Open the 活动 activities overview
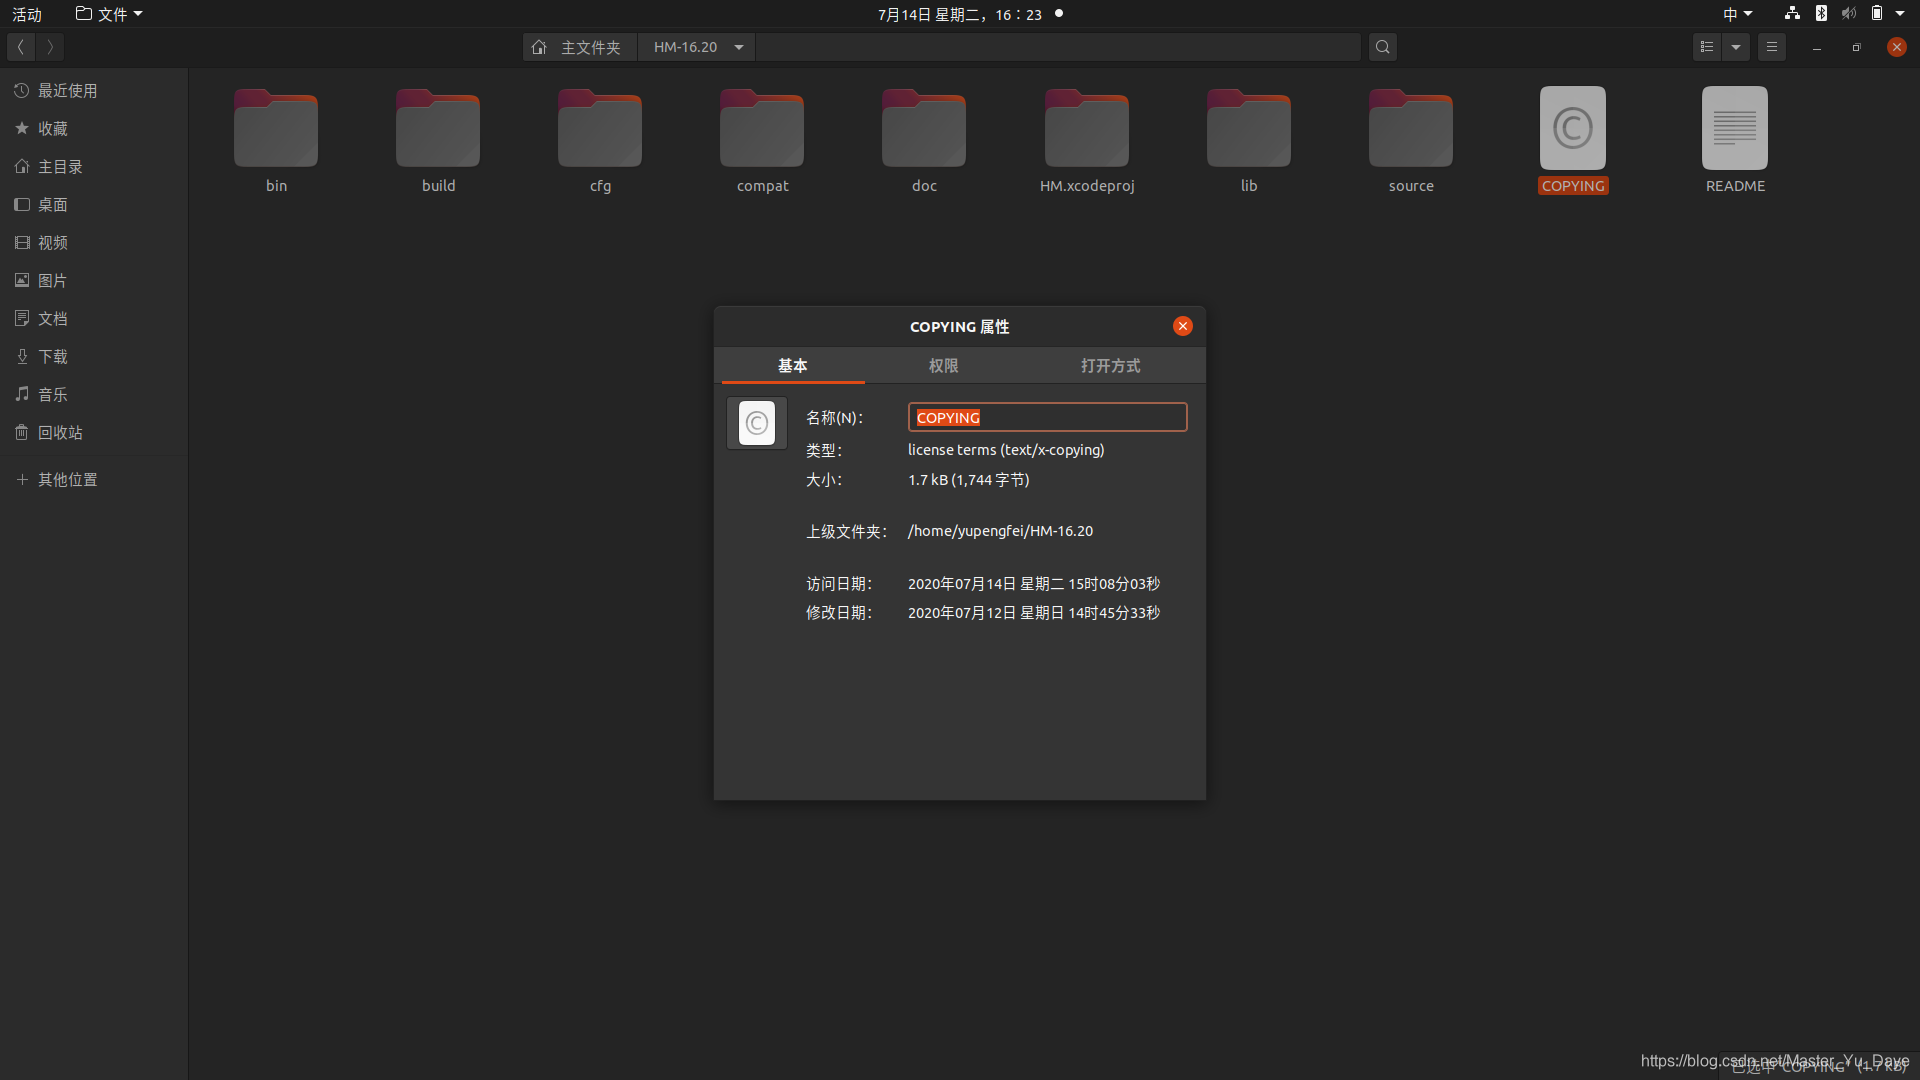This screenshot has height=1080, width=1920. point(27,14)
